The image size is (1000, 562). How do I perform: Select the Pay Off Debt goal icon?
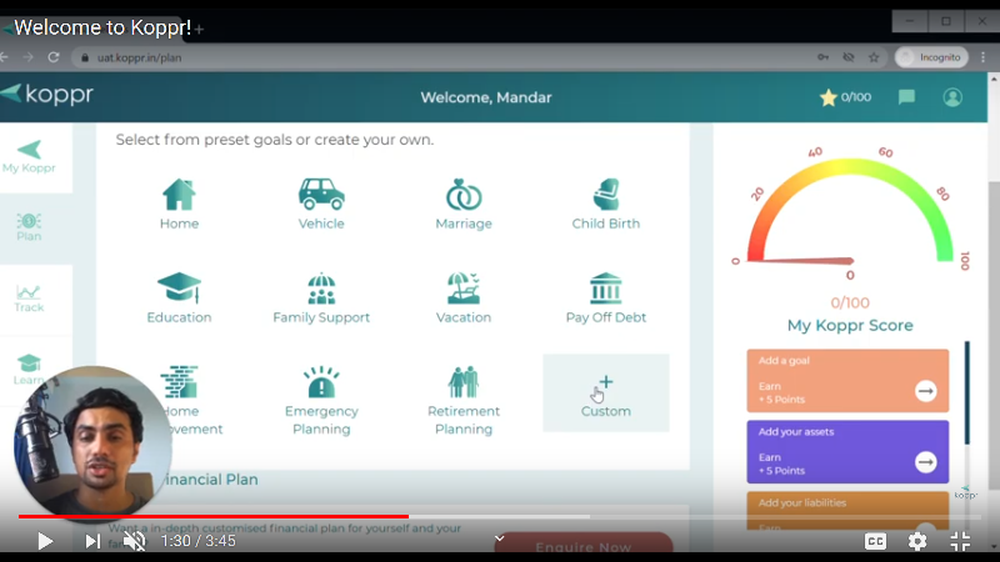coord(606,288)
